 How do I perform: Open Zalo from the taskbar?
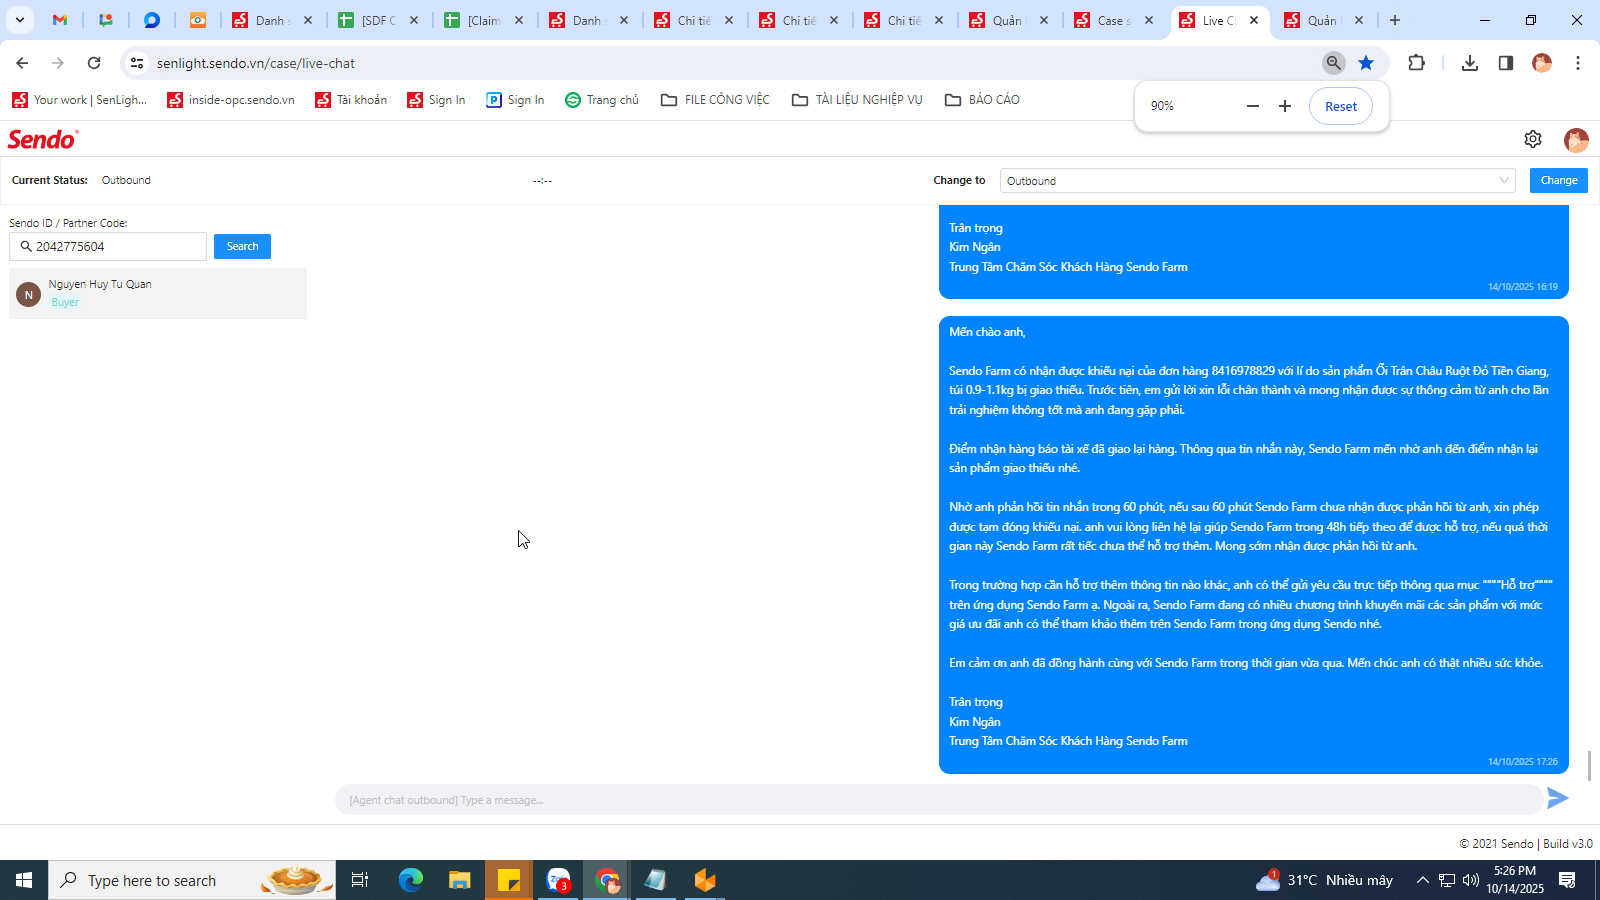click(558, 880)
